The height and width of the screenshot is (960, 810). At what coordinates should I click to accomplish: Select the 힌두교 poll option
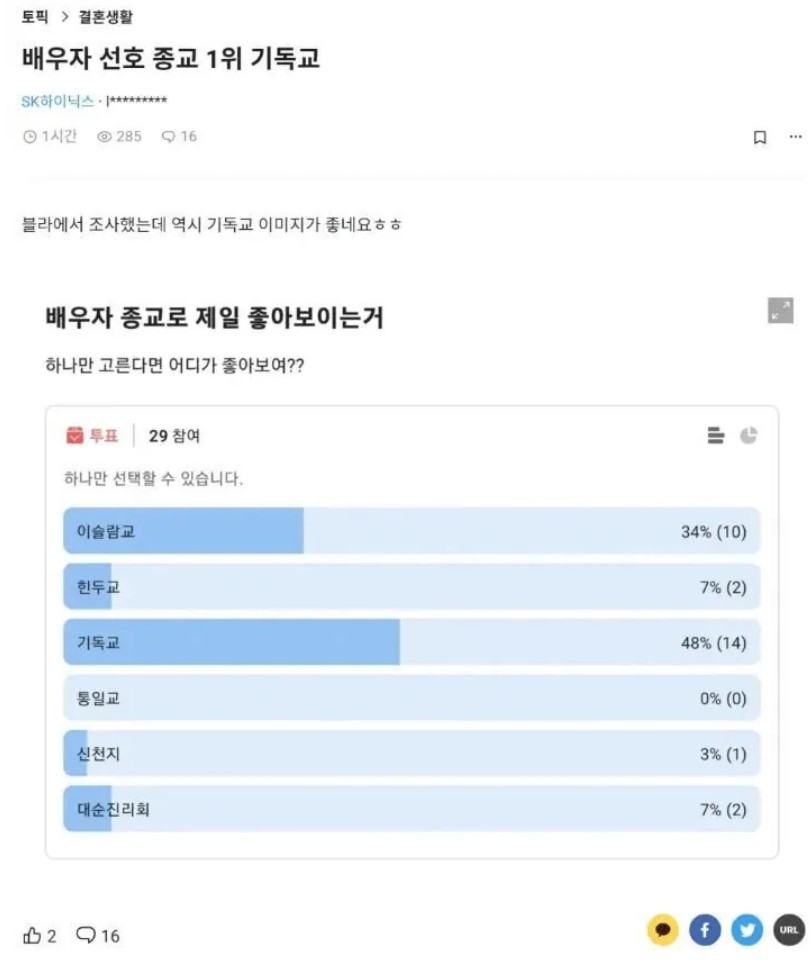coord(411,587)
